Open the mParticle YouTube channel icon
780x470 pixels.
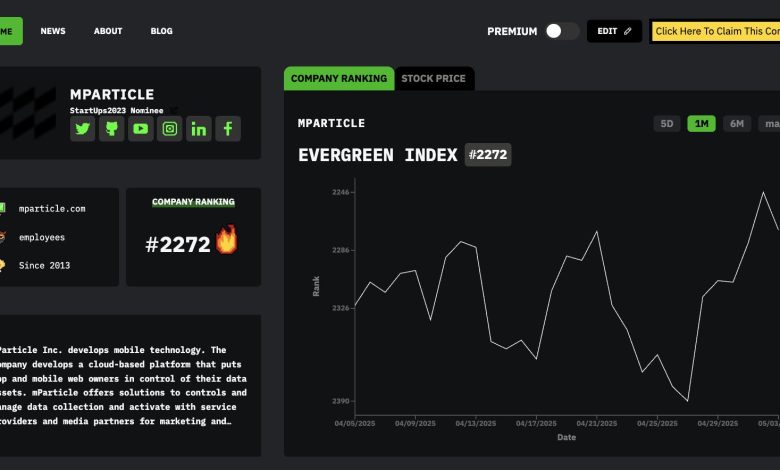point(141,129)
